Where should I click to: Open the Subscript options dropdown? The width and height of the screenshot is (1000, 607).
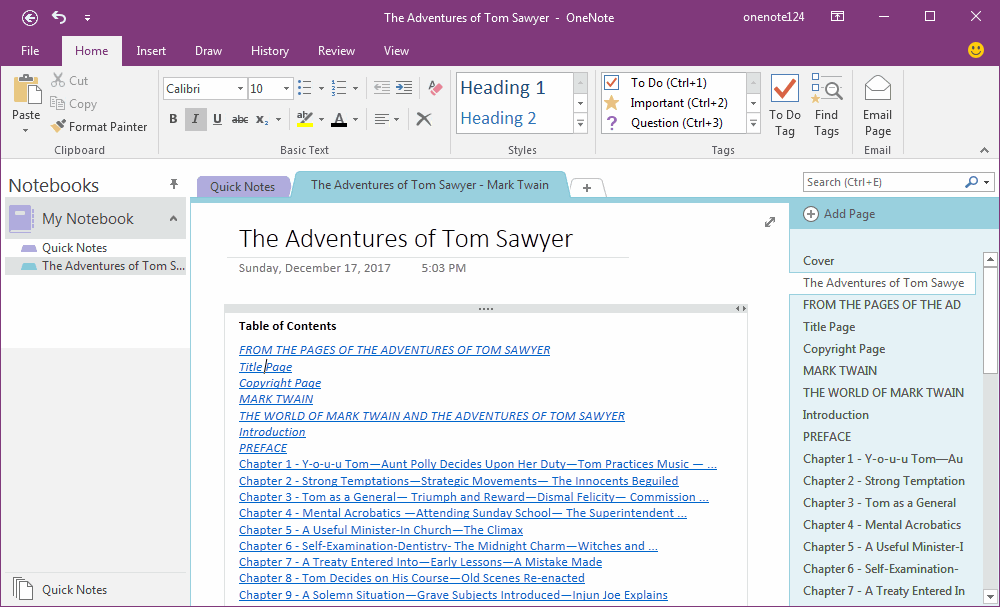[278, 120]
